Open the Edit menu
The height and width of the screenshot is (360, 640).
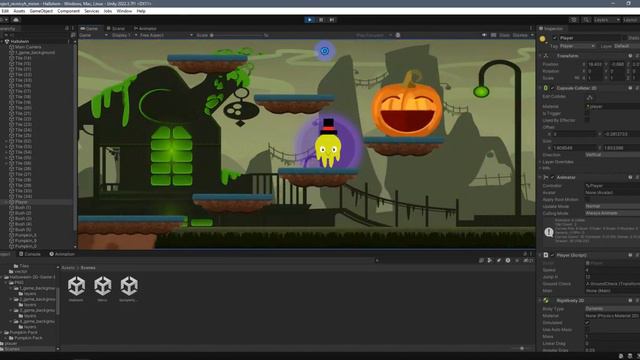click(x=5, y=11)
